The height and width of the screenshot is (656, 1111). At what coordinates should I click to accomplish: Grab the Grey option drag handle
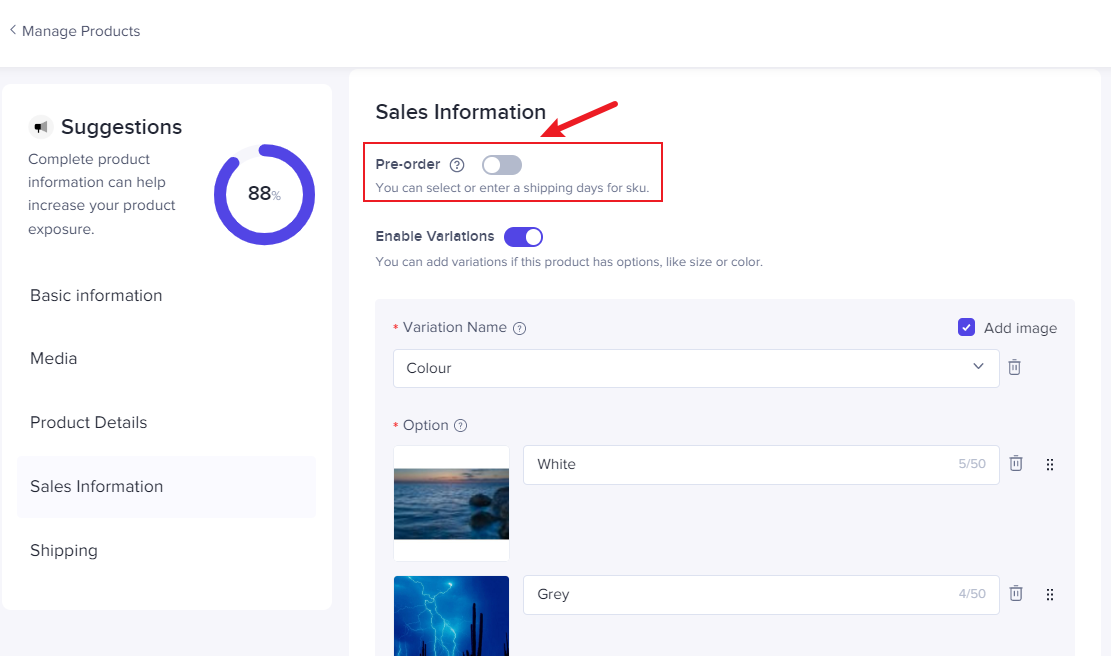pos(1049,593)
